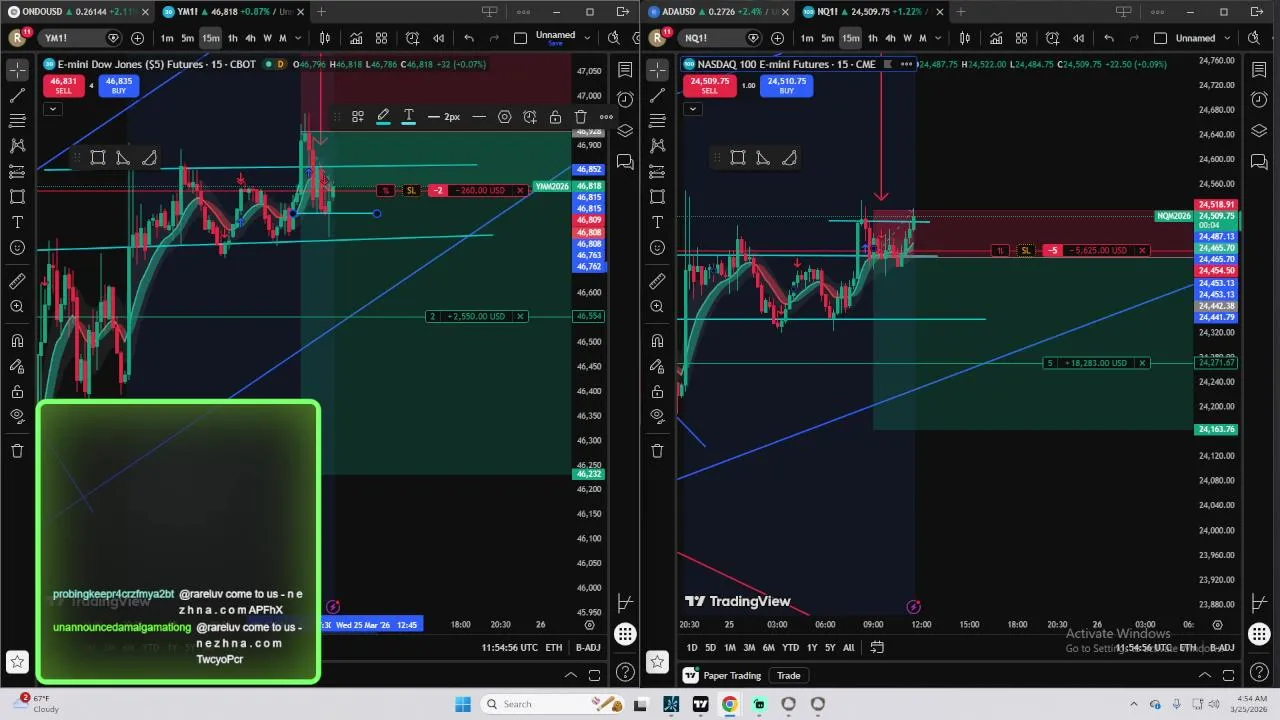Toggle magnet mode in NQ1! left sidebar
This screenshot has width=1280, height=720.
point(657,341)
